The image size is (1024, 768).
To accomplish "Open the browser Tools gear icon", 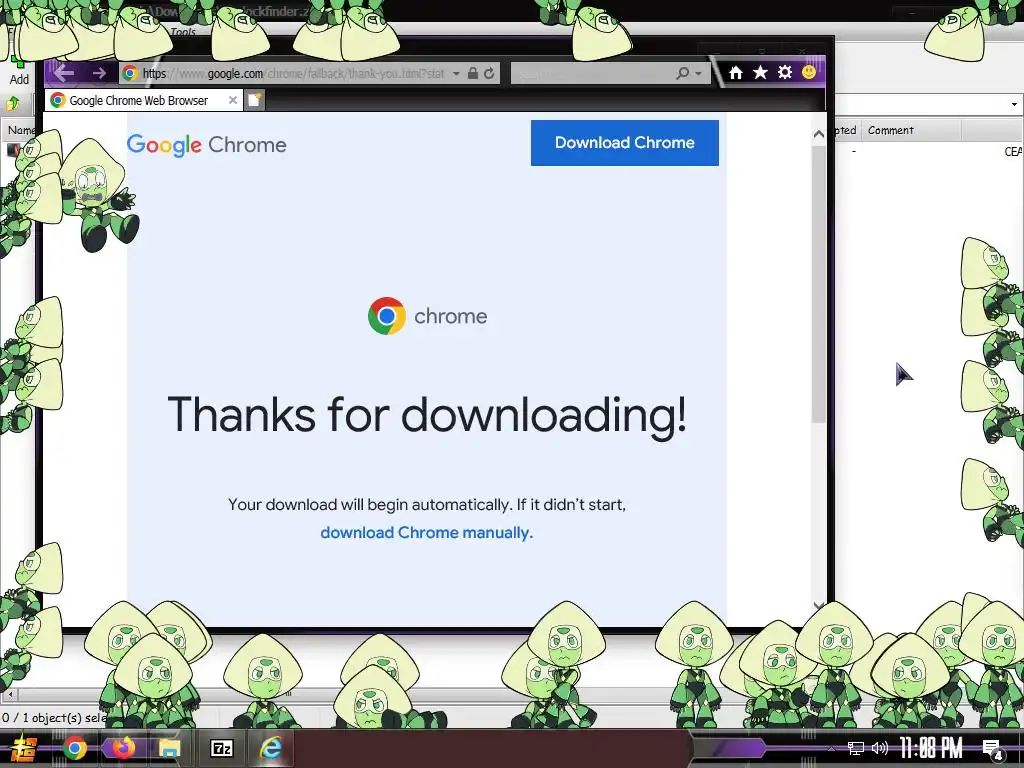I will pos(785,72).
